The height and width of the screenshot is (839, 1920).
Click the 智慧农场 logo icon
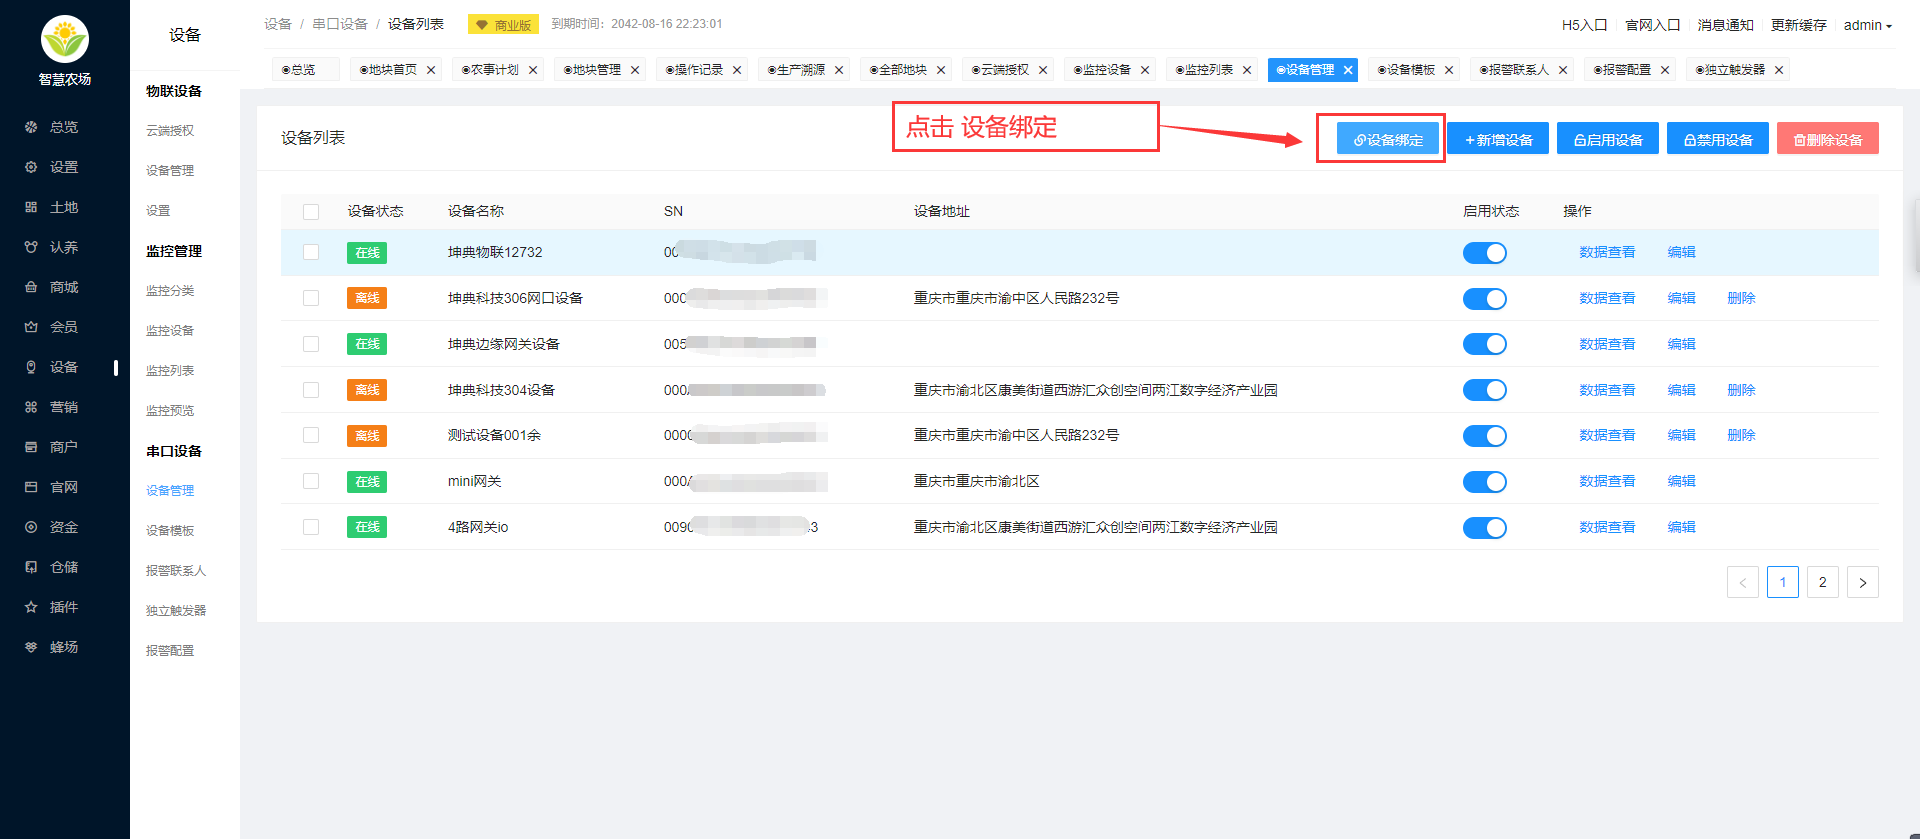click(x=65, y=39)
